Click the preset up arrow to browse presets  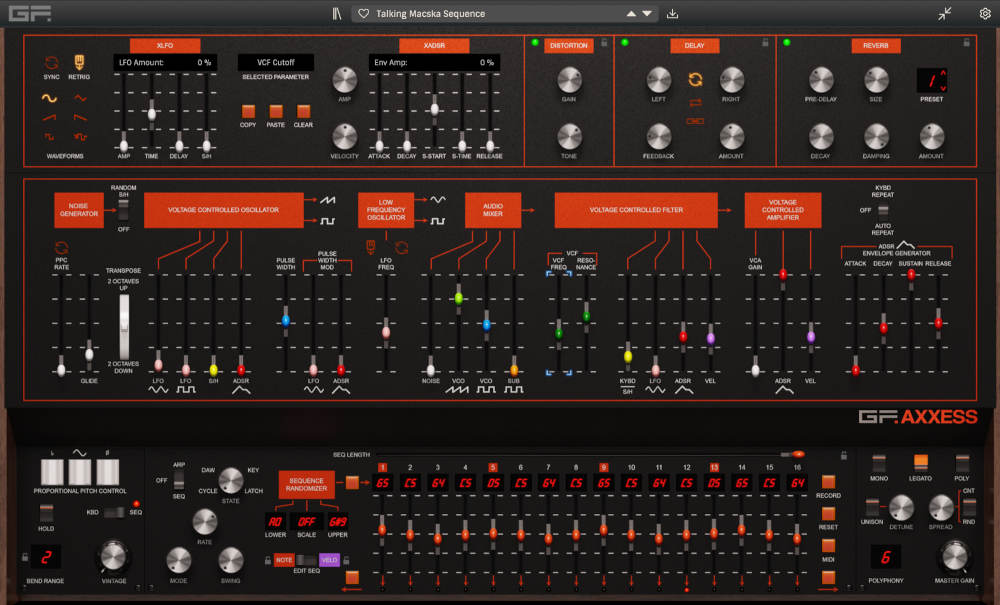click(630, 14)
